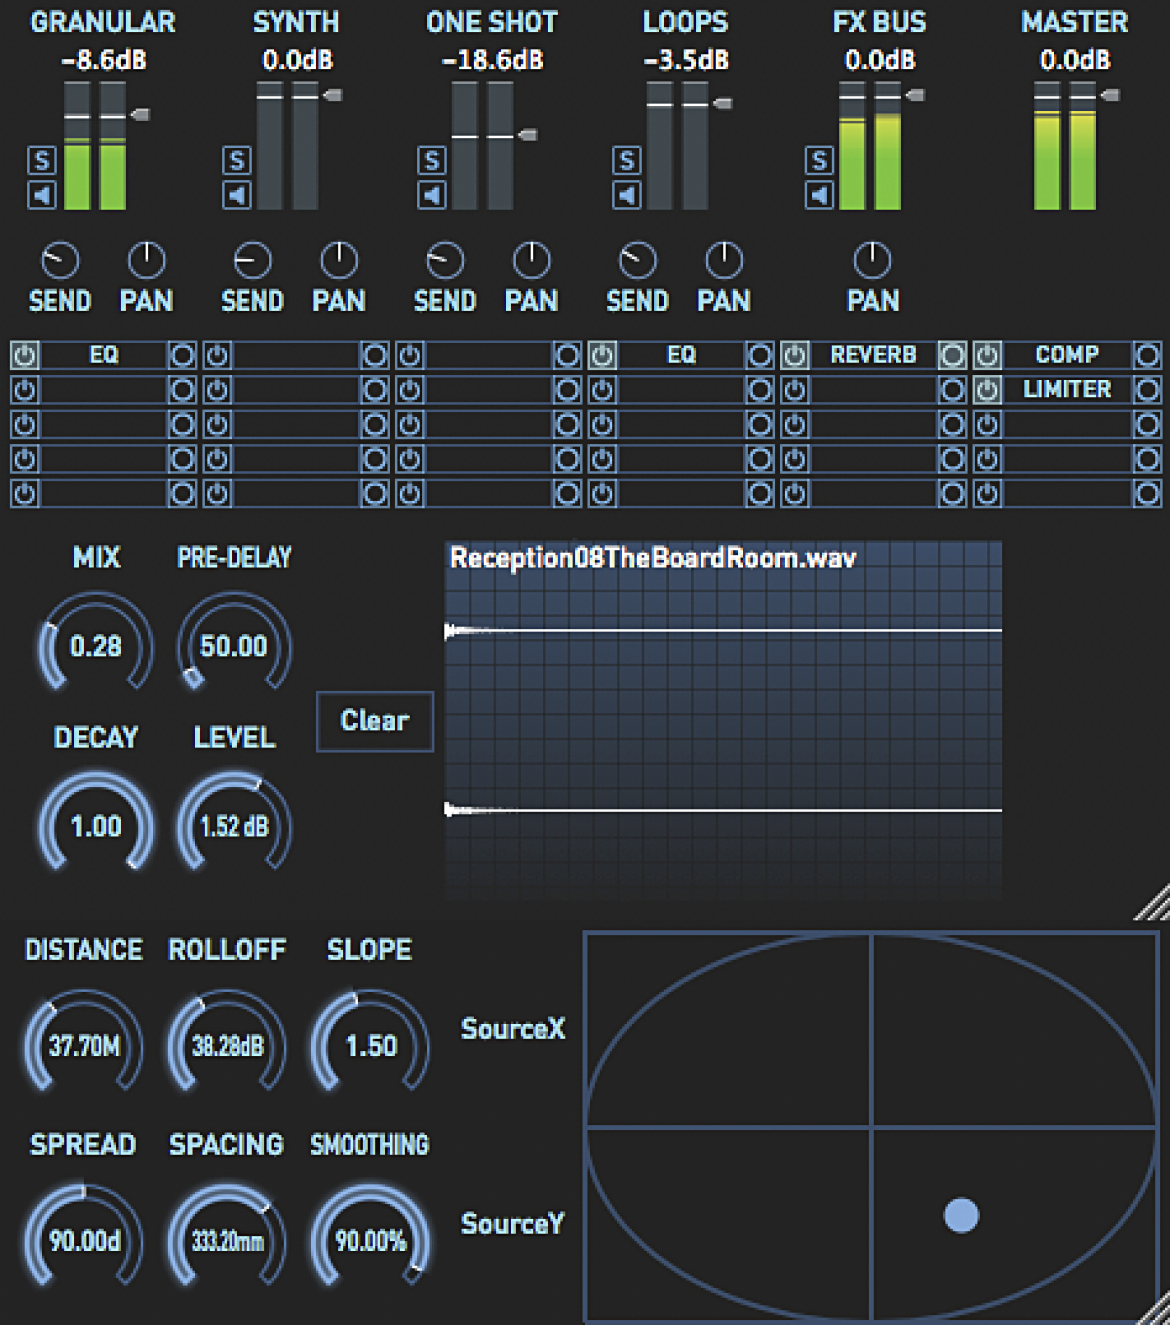Screen dimensions: 1170x1325
Task: Click the SYNTH SEND knob
Action: click(x=252, y=261)
